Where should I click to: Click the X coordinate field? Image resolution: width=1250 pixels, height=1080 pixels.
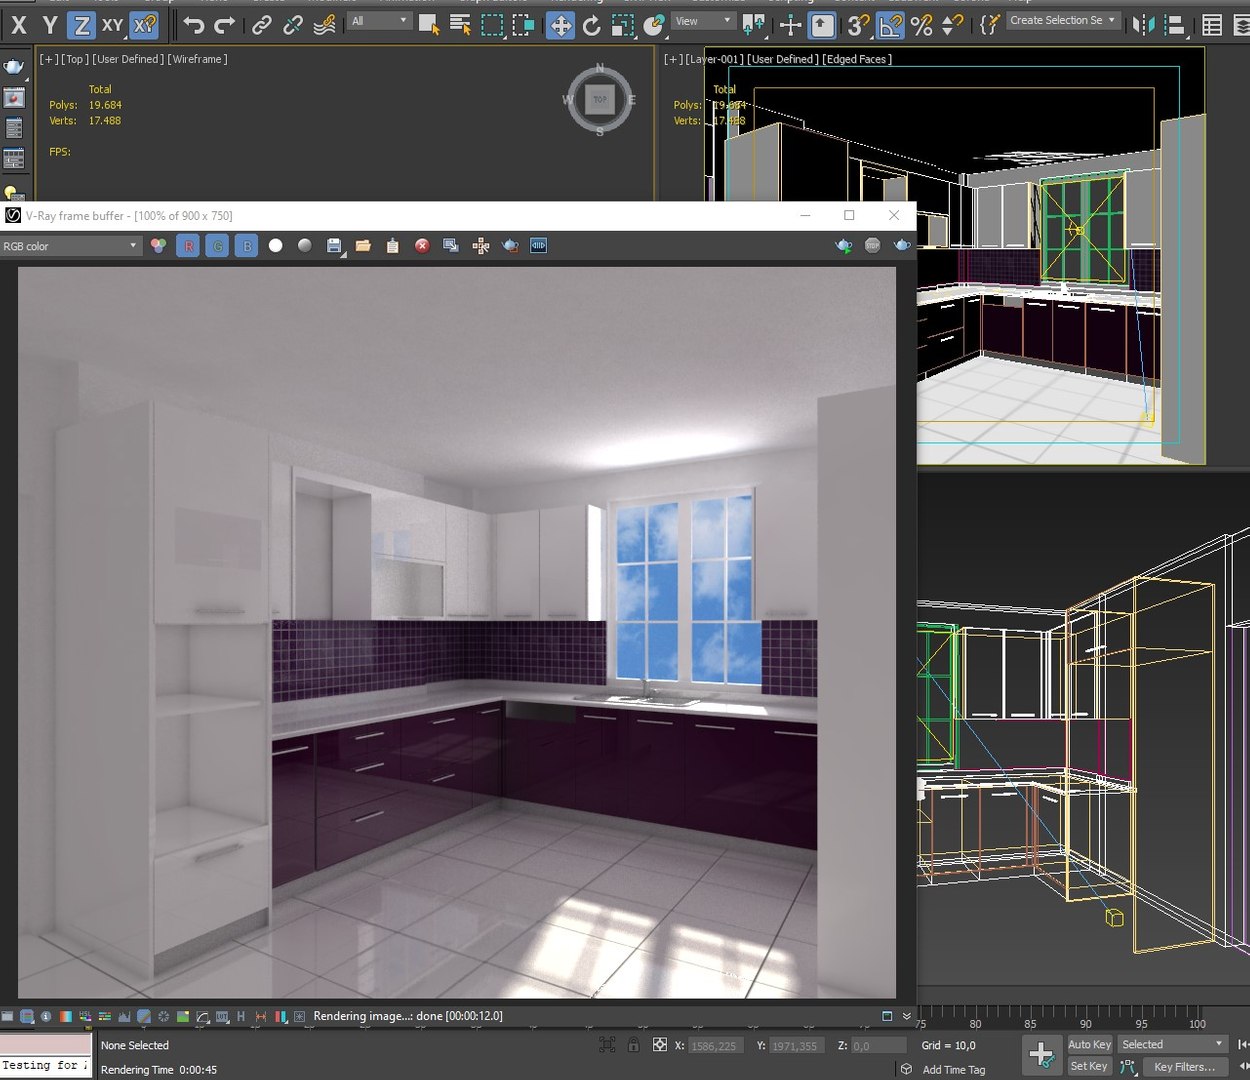click(x=715, y=1046)
